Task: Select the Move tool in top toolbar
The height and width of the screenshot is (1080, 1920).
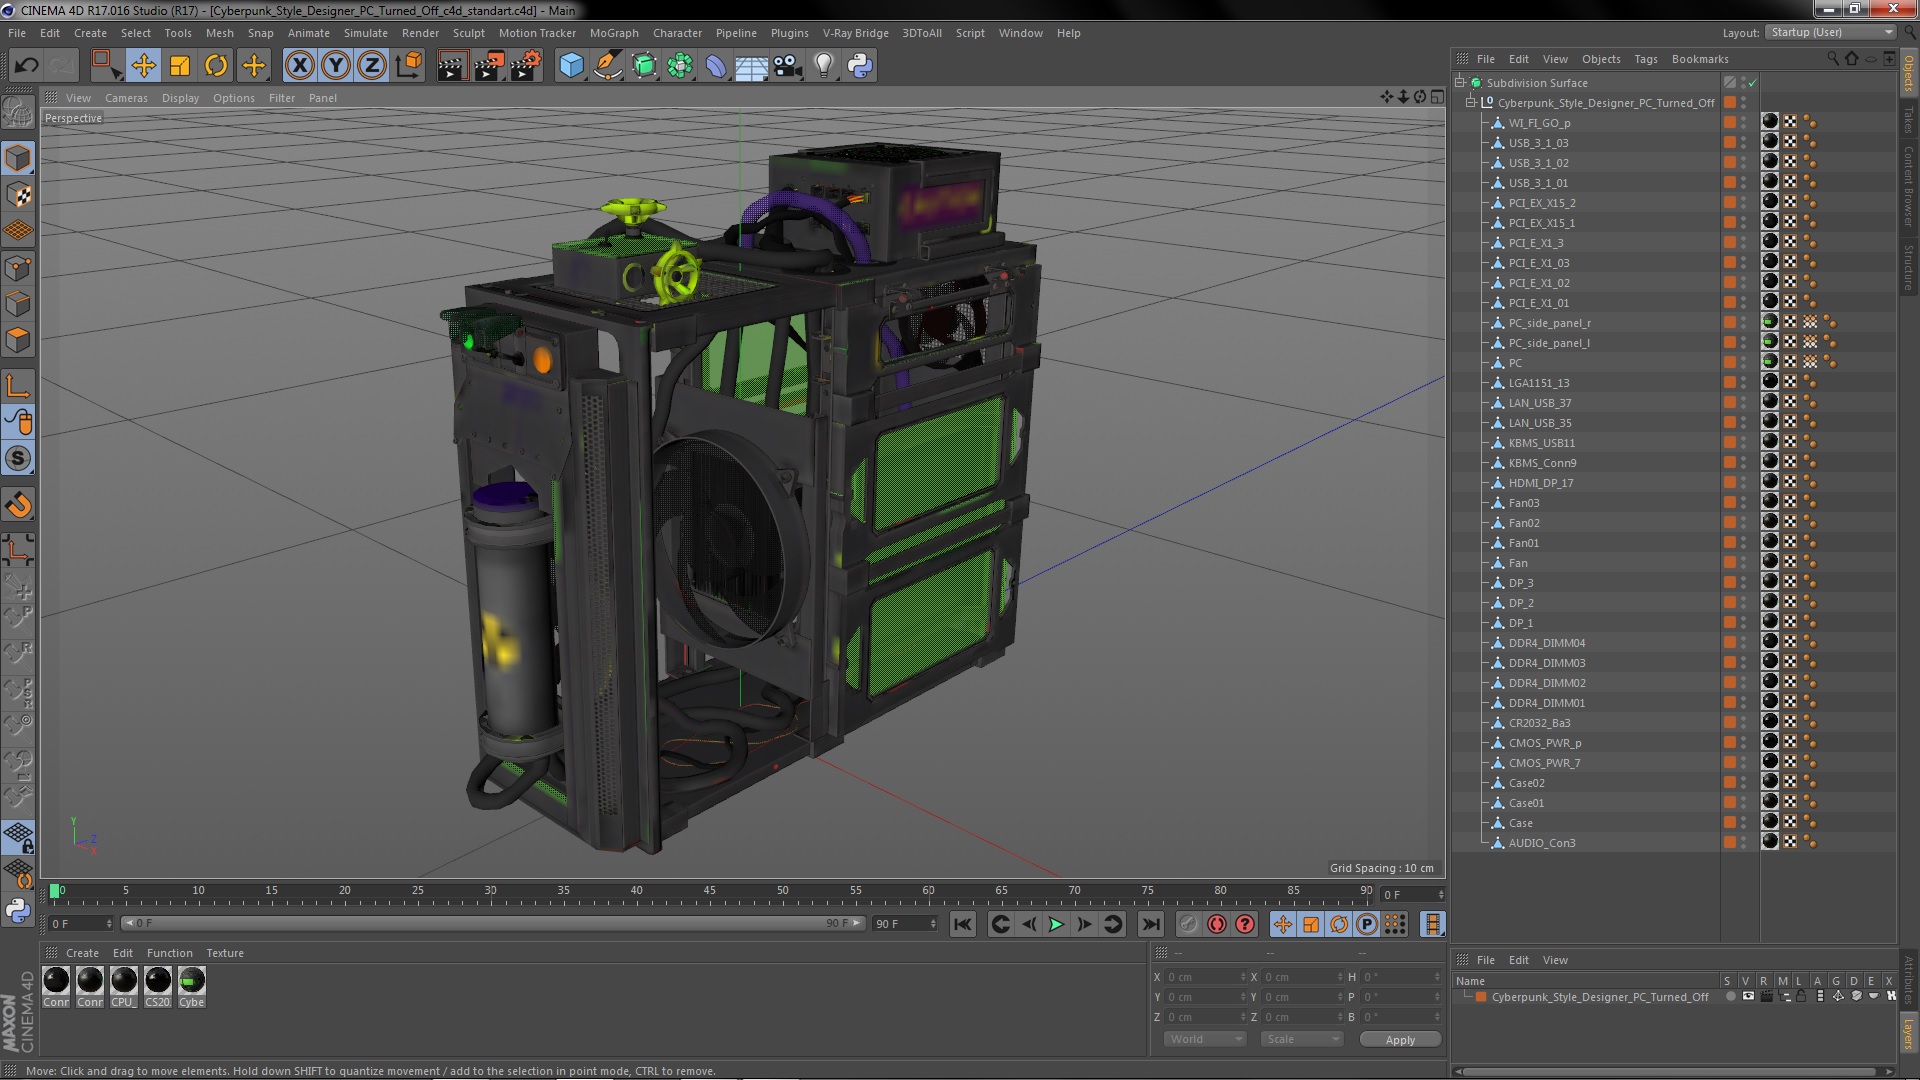Action: 143,66
